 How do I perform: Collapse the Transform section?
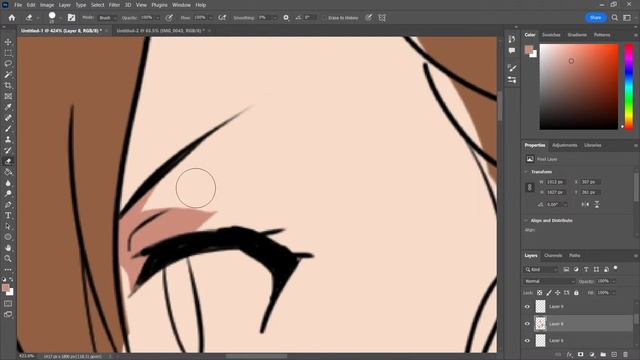coord(526,172)
